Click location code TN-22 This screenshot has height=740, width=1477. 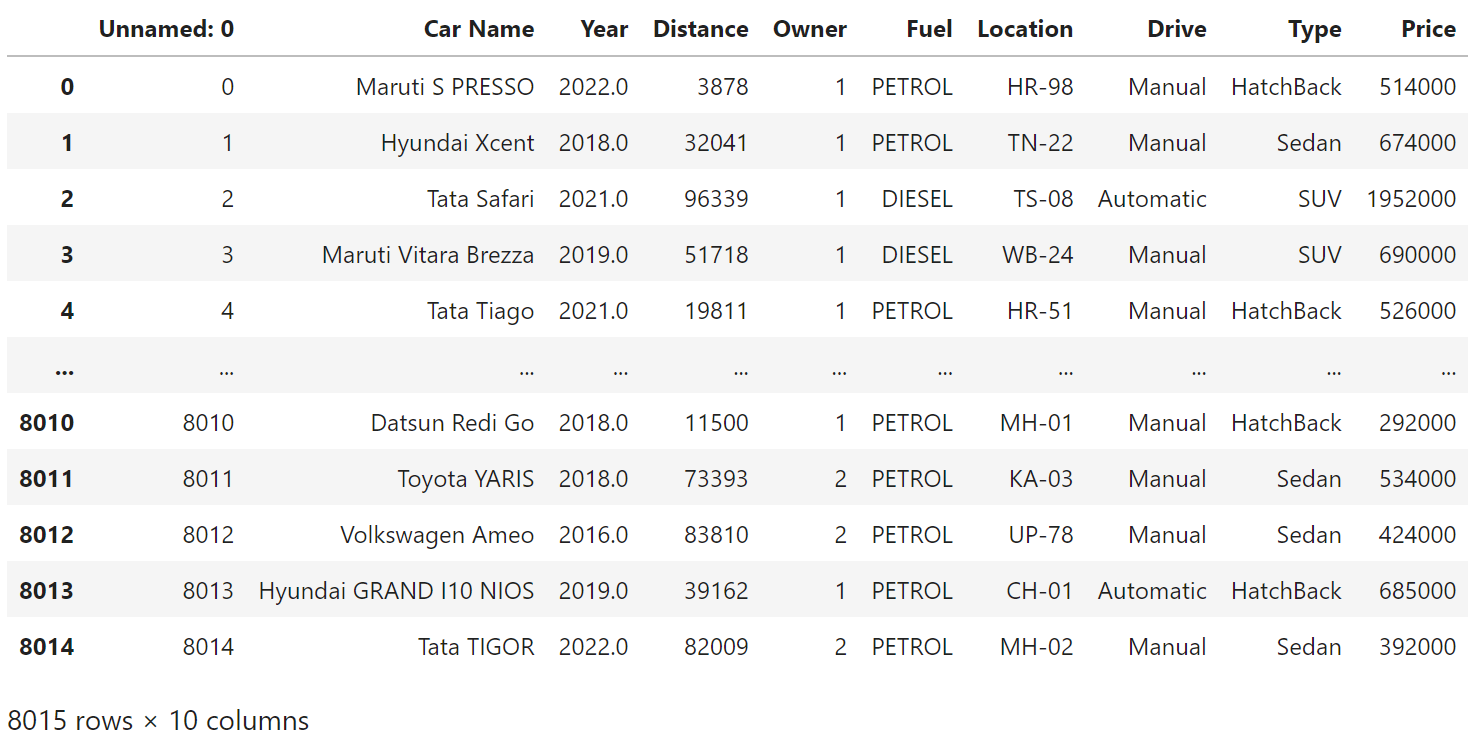(1040, 143)
